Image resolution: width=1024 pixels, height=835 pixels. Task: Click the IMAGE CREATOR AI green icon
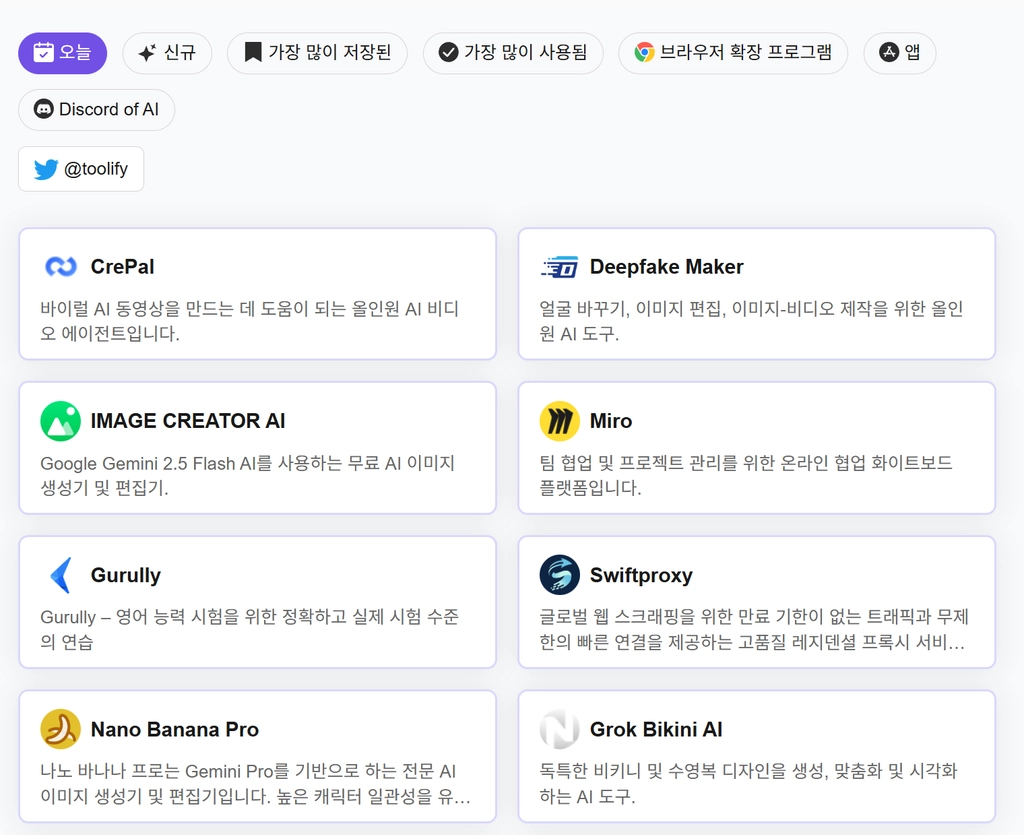coord(61,421)
